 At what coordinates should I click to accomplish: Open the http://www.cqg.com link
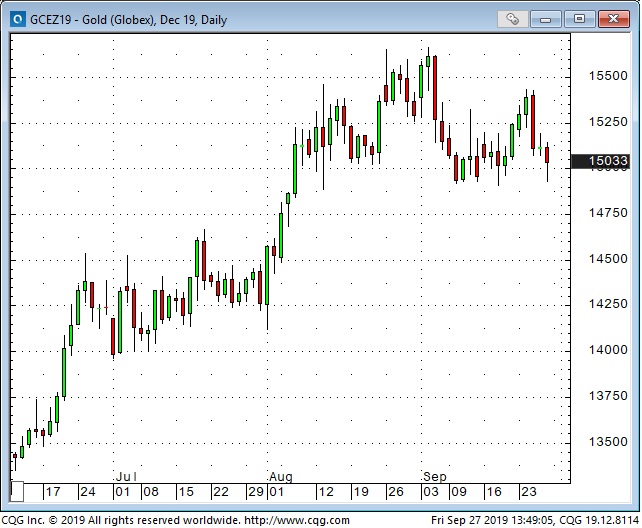297,521
